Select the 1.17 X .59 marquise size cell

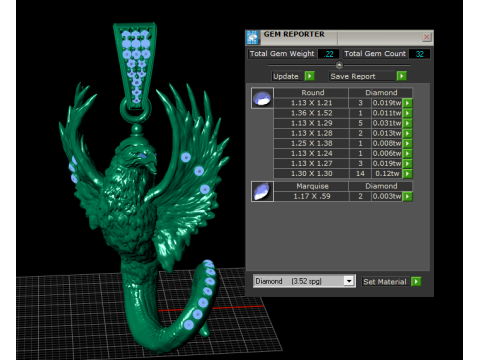tap(311, 196)
